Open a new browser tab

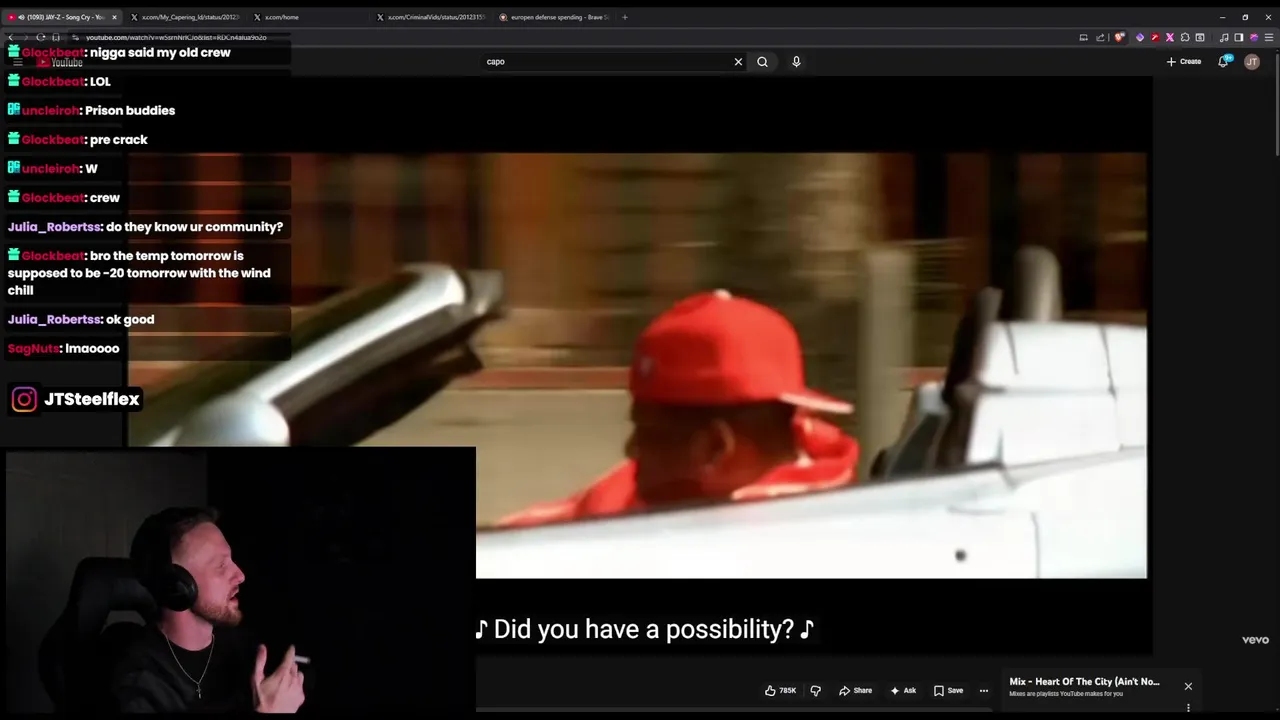point(625,17)
